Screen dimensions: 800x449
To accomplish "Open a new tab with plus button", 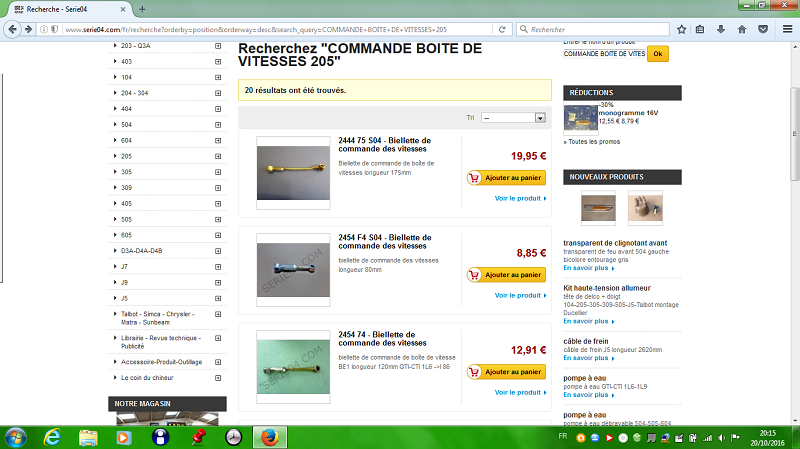I will [142, 9].
